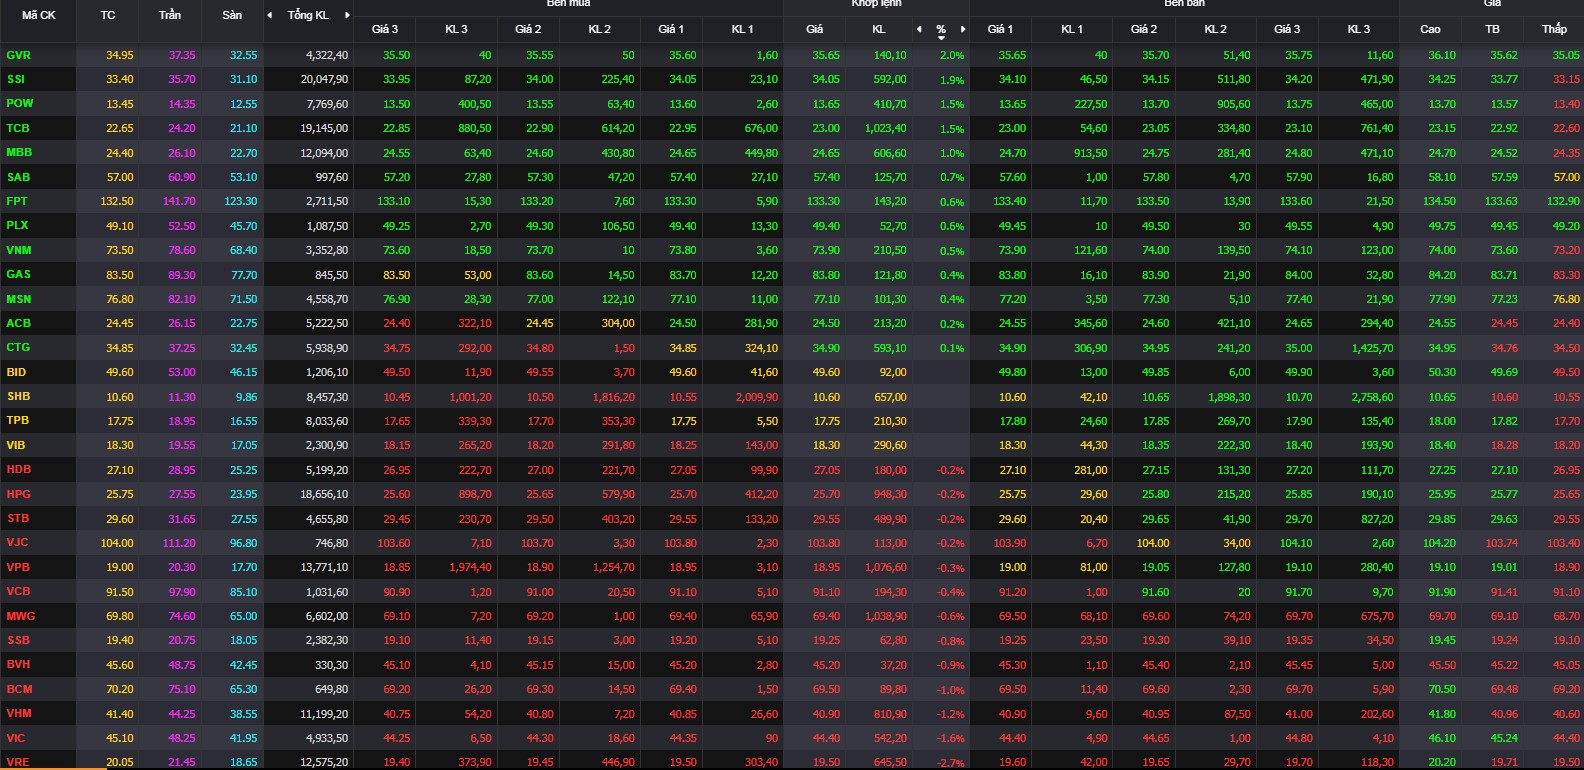Open the MSN stock symbol

(19, 299)
